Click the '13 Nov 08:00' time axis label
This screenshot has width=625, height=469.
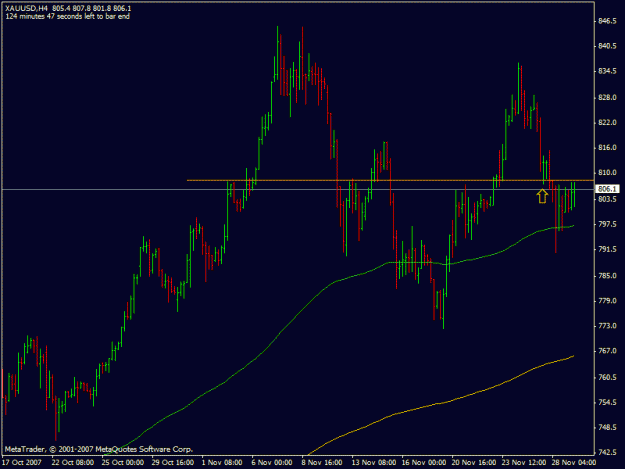point(373,463)
